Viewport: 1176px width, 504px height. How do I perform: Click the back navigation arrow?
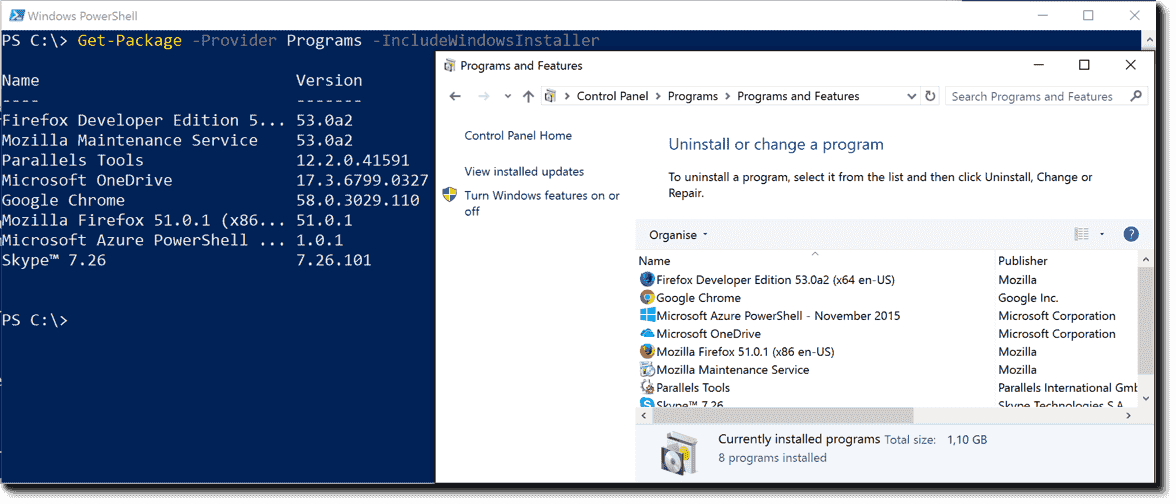click(456, 97)
